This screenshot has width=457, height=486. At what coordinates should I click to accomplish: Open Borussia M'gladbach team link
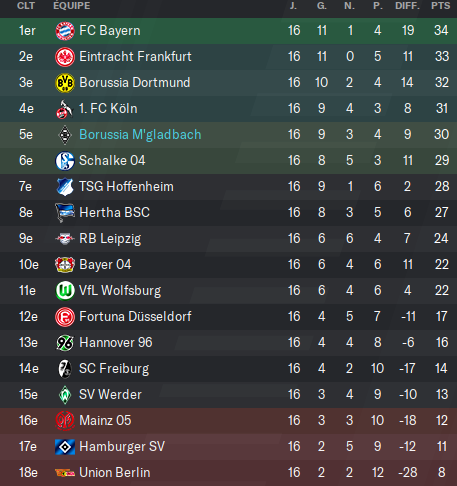pyautogui.click(x=140, y=135)
